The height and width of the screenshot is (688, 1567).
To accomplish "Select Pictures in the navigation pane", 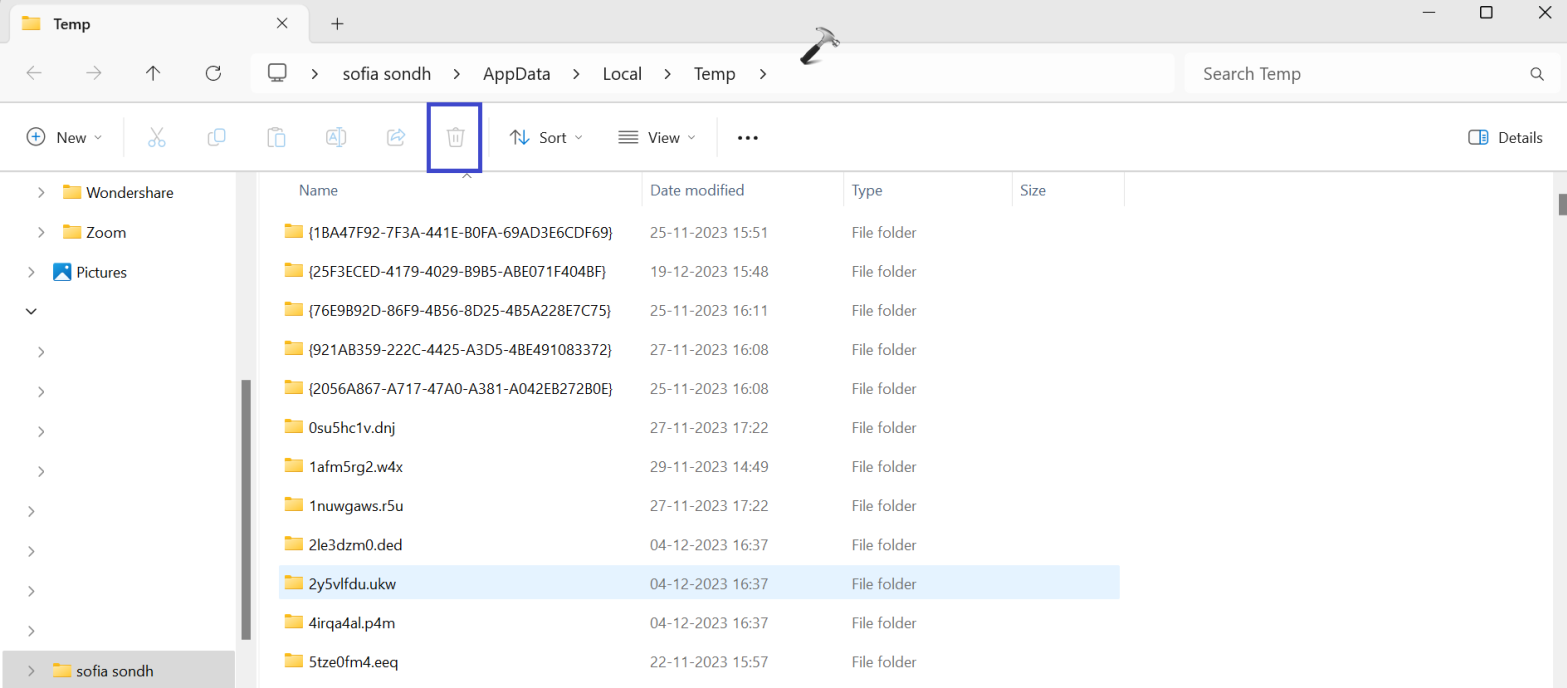I will click(101, 271).
